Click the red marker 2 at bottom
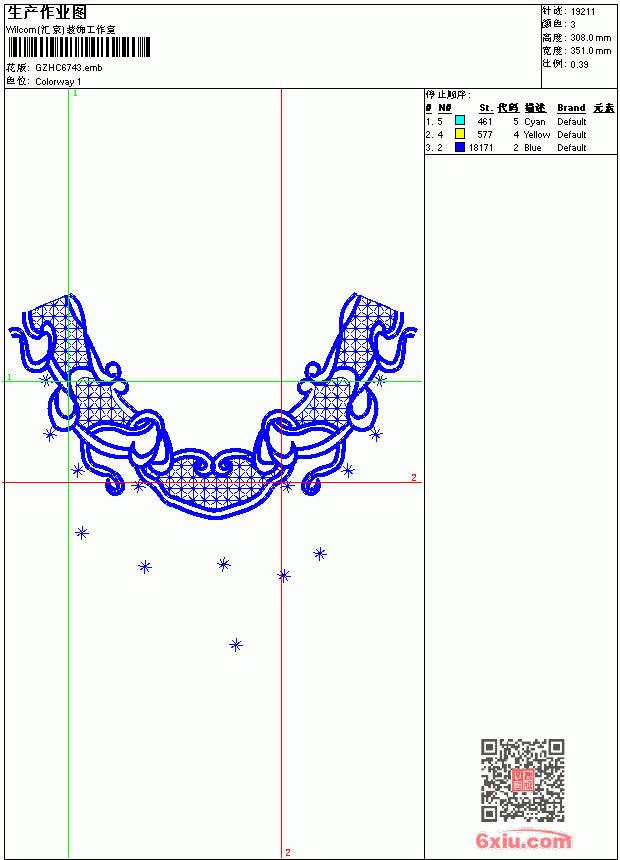 pos(288,853)
